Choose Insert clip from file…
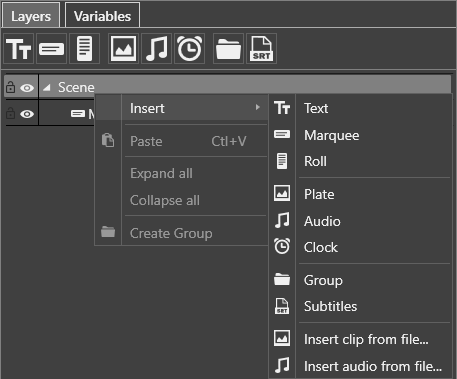457x379 pixels. point(361,339)
